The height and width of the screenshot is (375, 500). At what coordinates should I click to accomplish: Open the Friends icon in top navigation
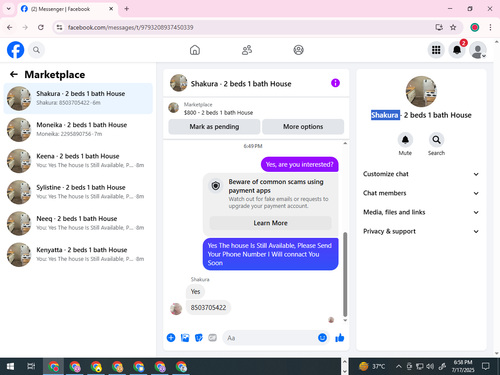click(247, 50)
